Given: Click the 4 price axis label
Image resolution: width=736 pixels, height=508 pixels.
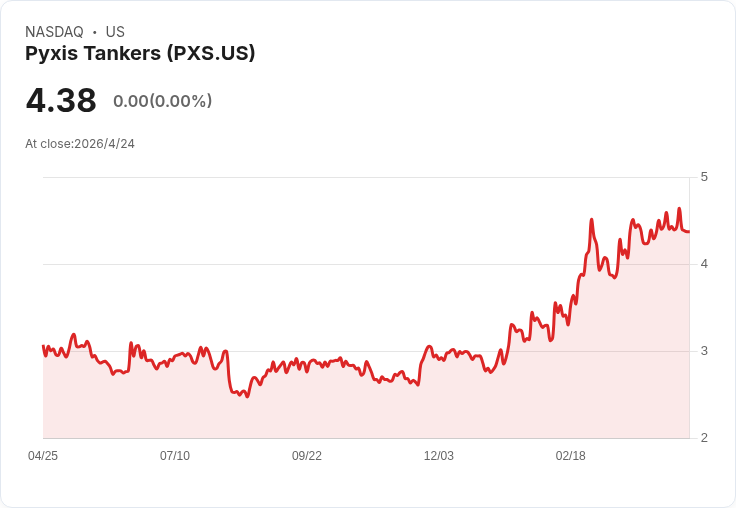Looking at the screenshot, I should 704,264.
